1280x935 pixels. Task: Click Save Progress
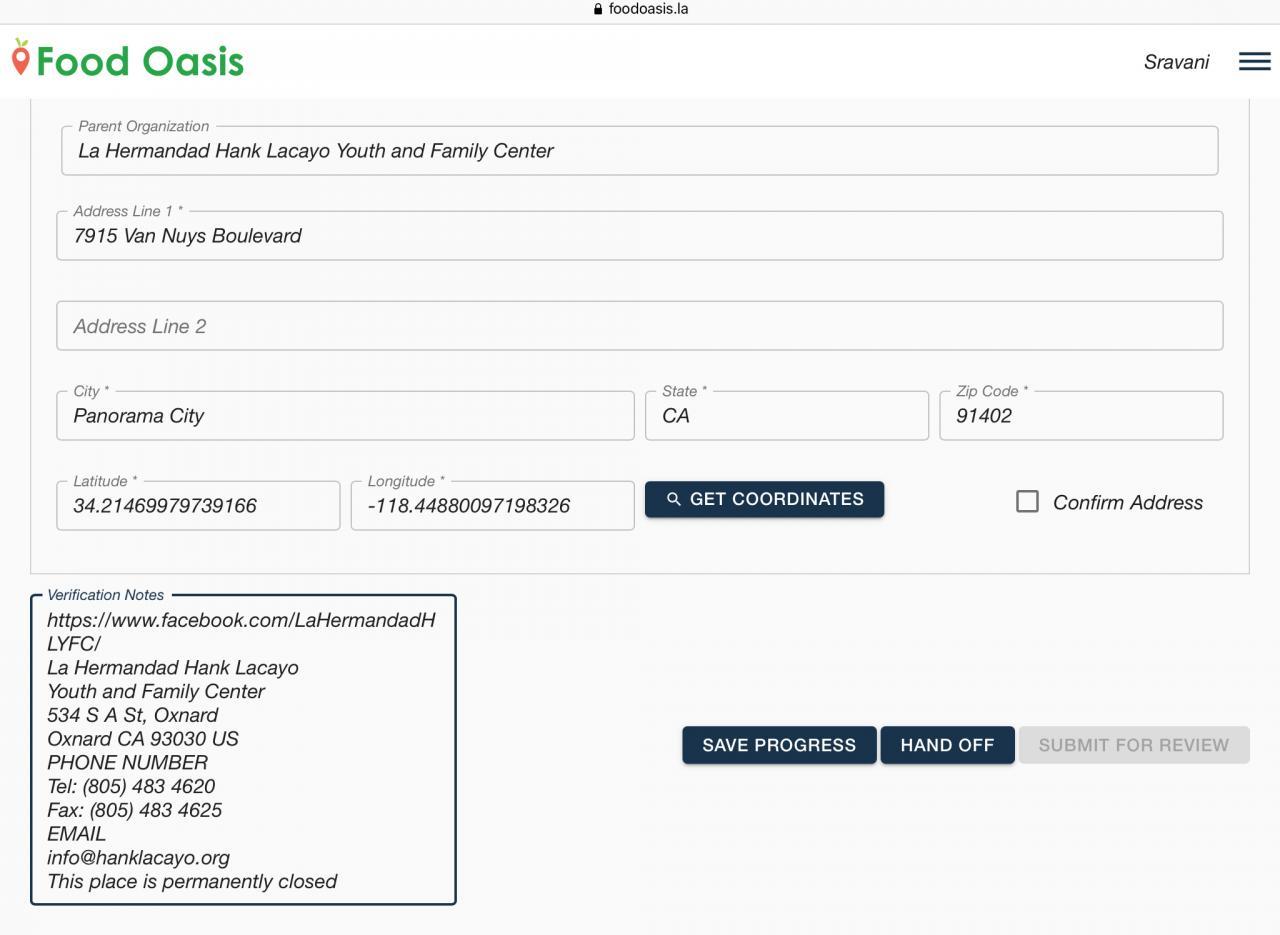click(779, 745)
